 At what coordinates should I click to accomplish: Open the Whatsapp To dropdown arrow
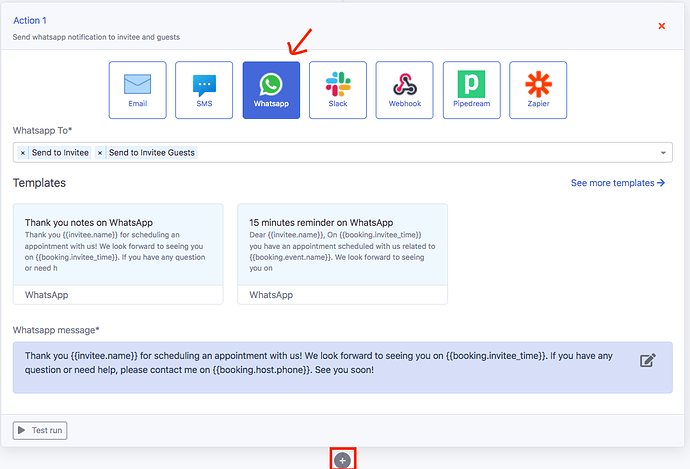[663, 153]
